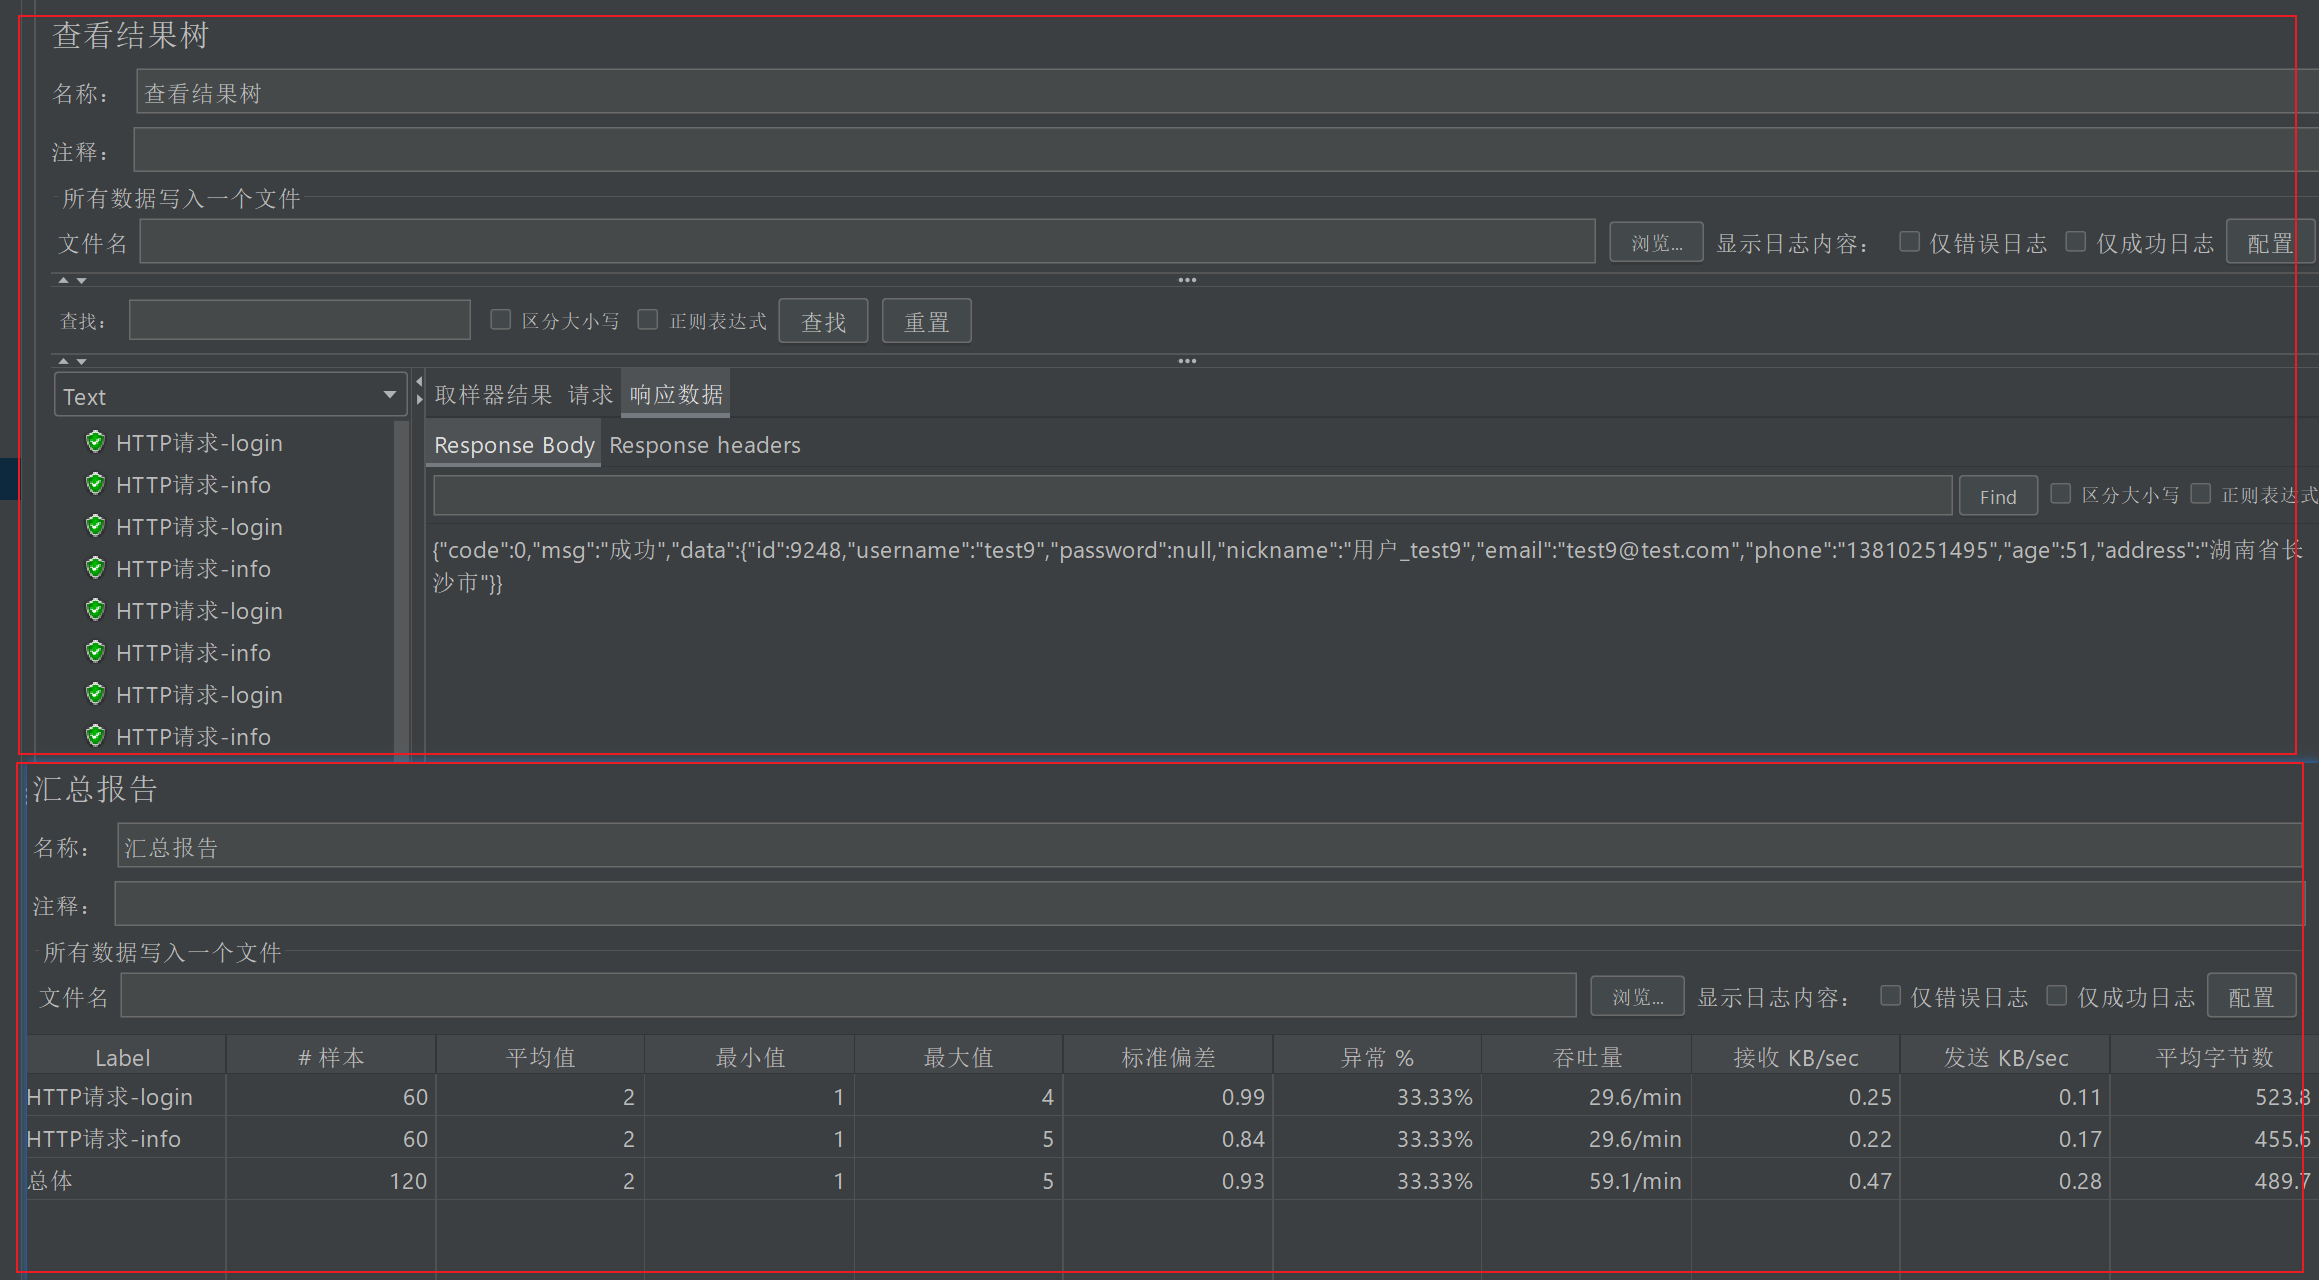Select the HTTP请求-login row label in summary table
Viewport: 2319px width, 1280px height.
(110, 1097)
